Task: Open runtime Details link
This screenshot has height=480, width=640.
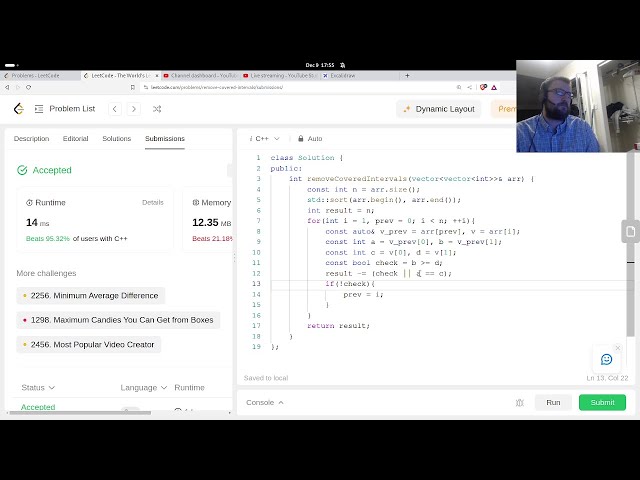Action: [x=153, y=202]
